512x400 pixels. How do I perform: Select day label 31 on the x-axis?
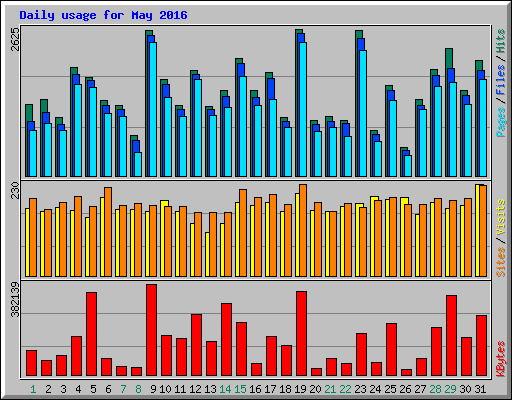480,389
